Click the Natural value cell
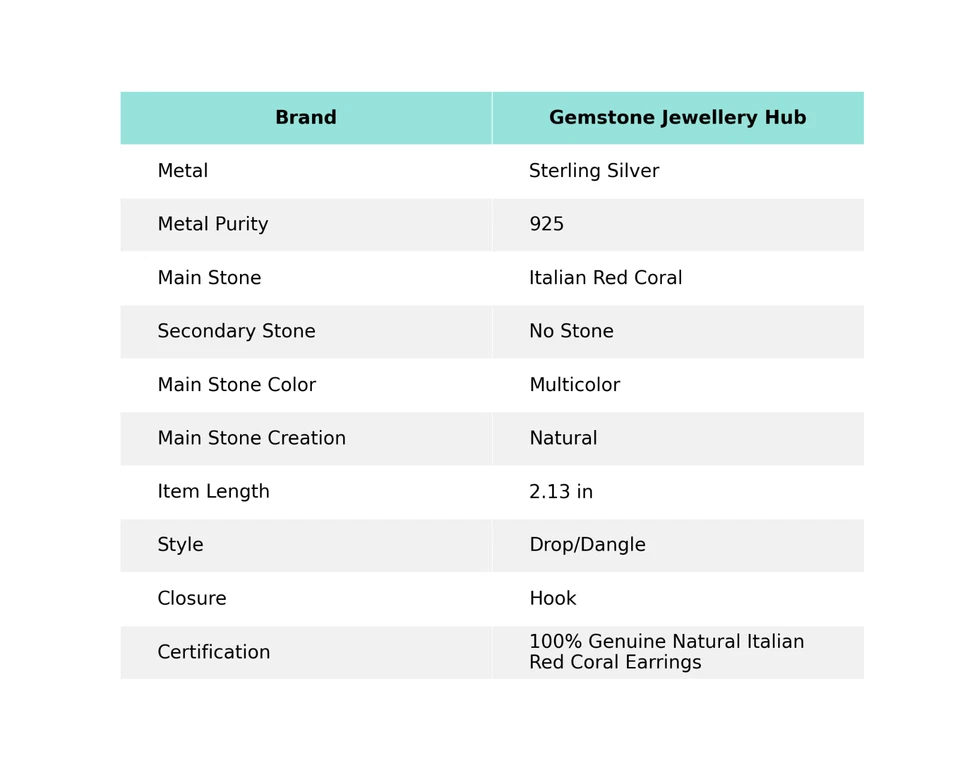Screen dimensions: 960x763 click(563, 439)
